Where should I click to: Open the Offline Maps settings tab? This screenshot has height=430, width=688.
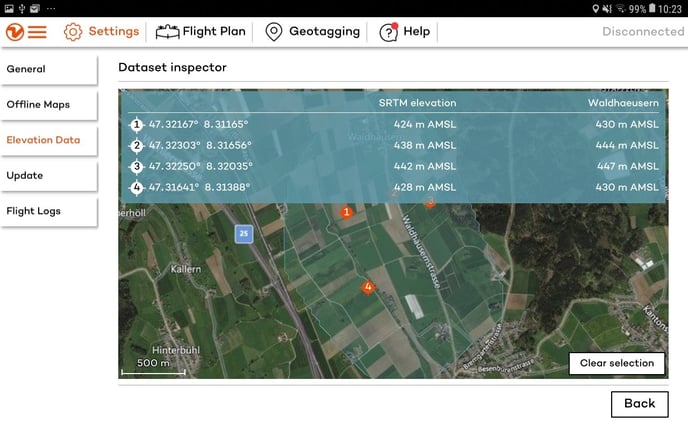pos(48,104)
